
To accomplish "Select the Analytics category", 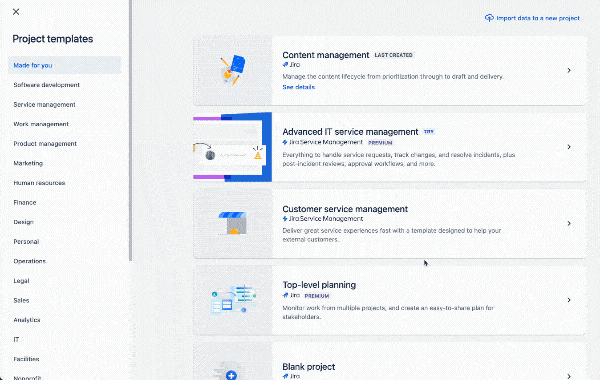I will point(27,320).
